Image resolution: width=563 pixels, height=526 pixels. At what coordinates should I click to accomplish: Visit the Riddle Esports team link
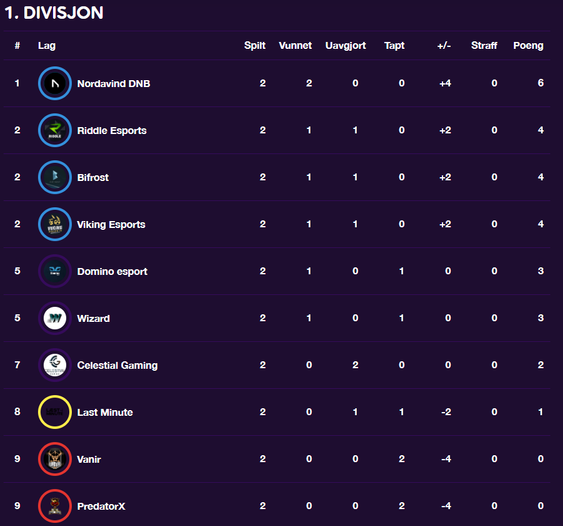click(112, 131)
